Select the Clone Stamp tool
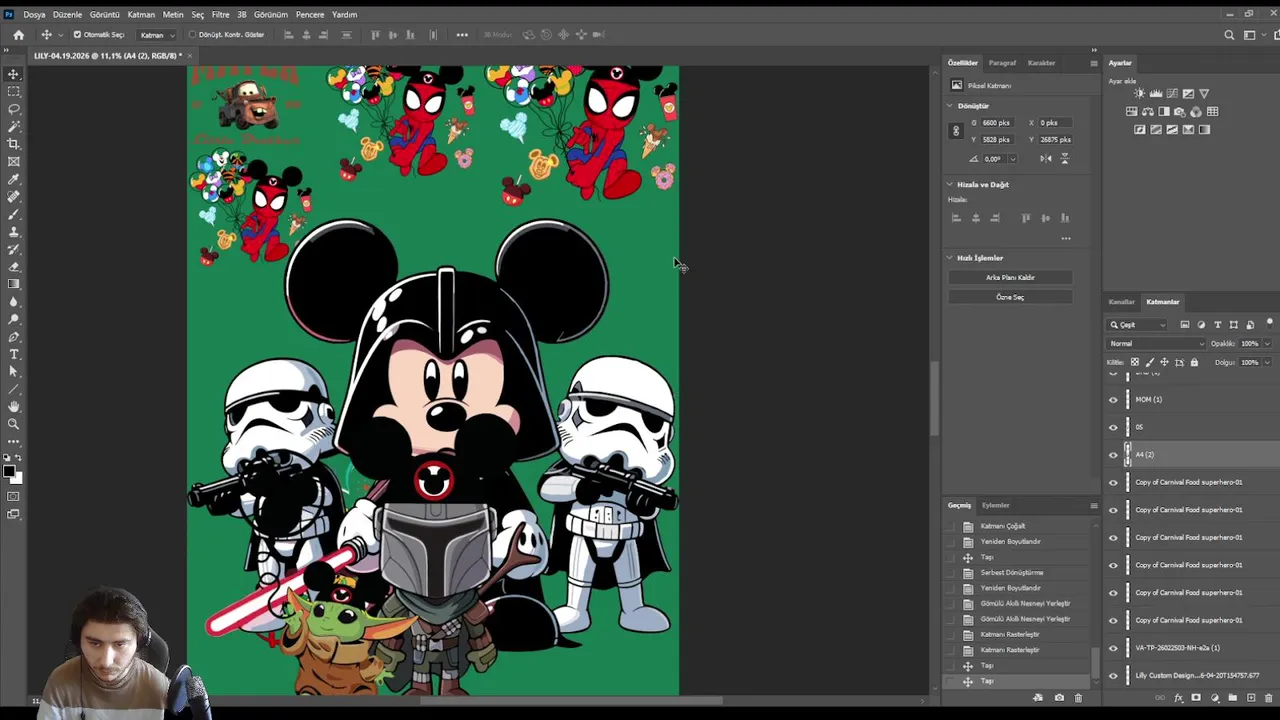The image size is (1280, 720). pyautogui.click(x=14, y=231)
